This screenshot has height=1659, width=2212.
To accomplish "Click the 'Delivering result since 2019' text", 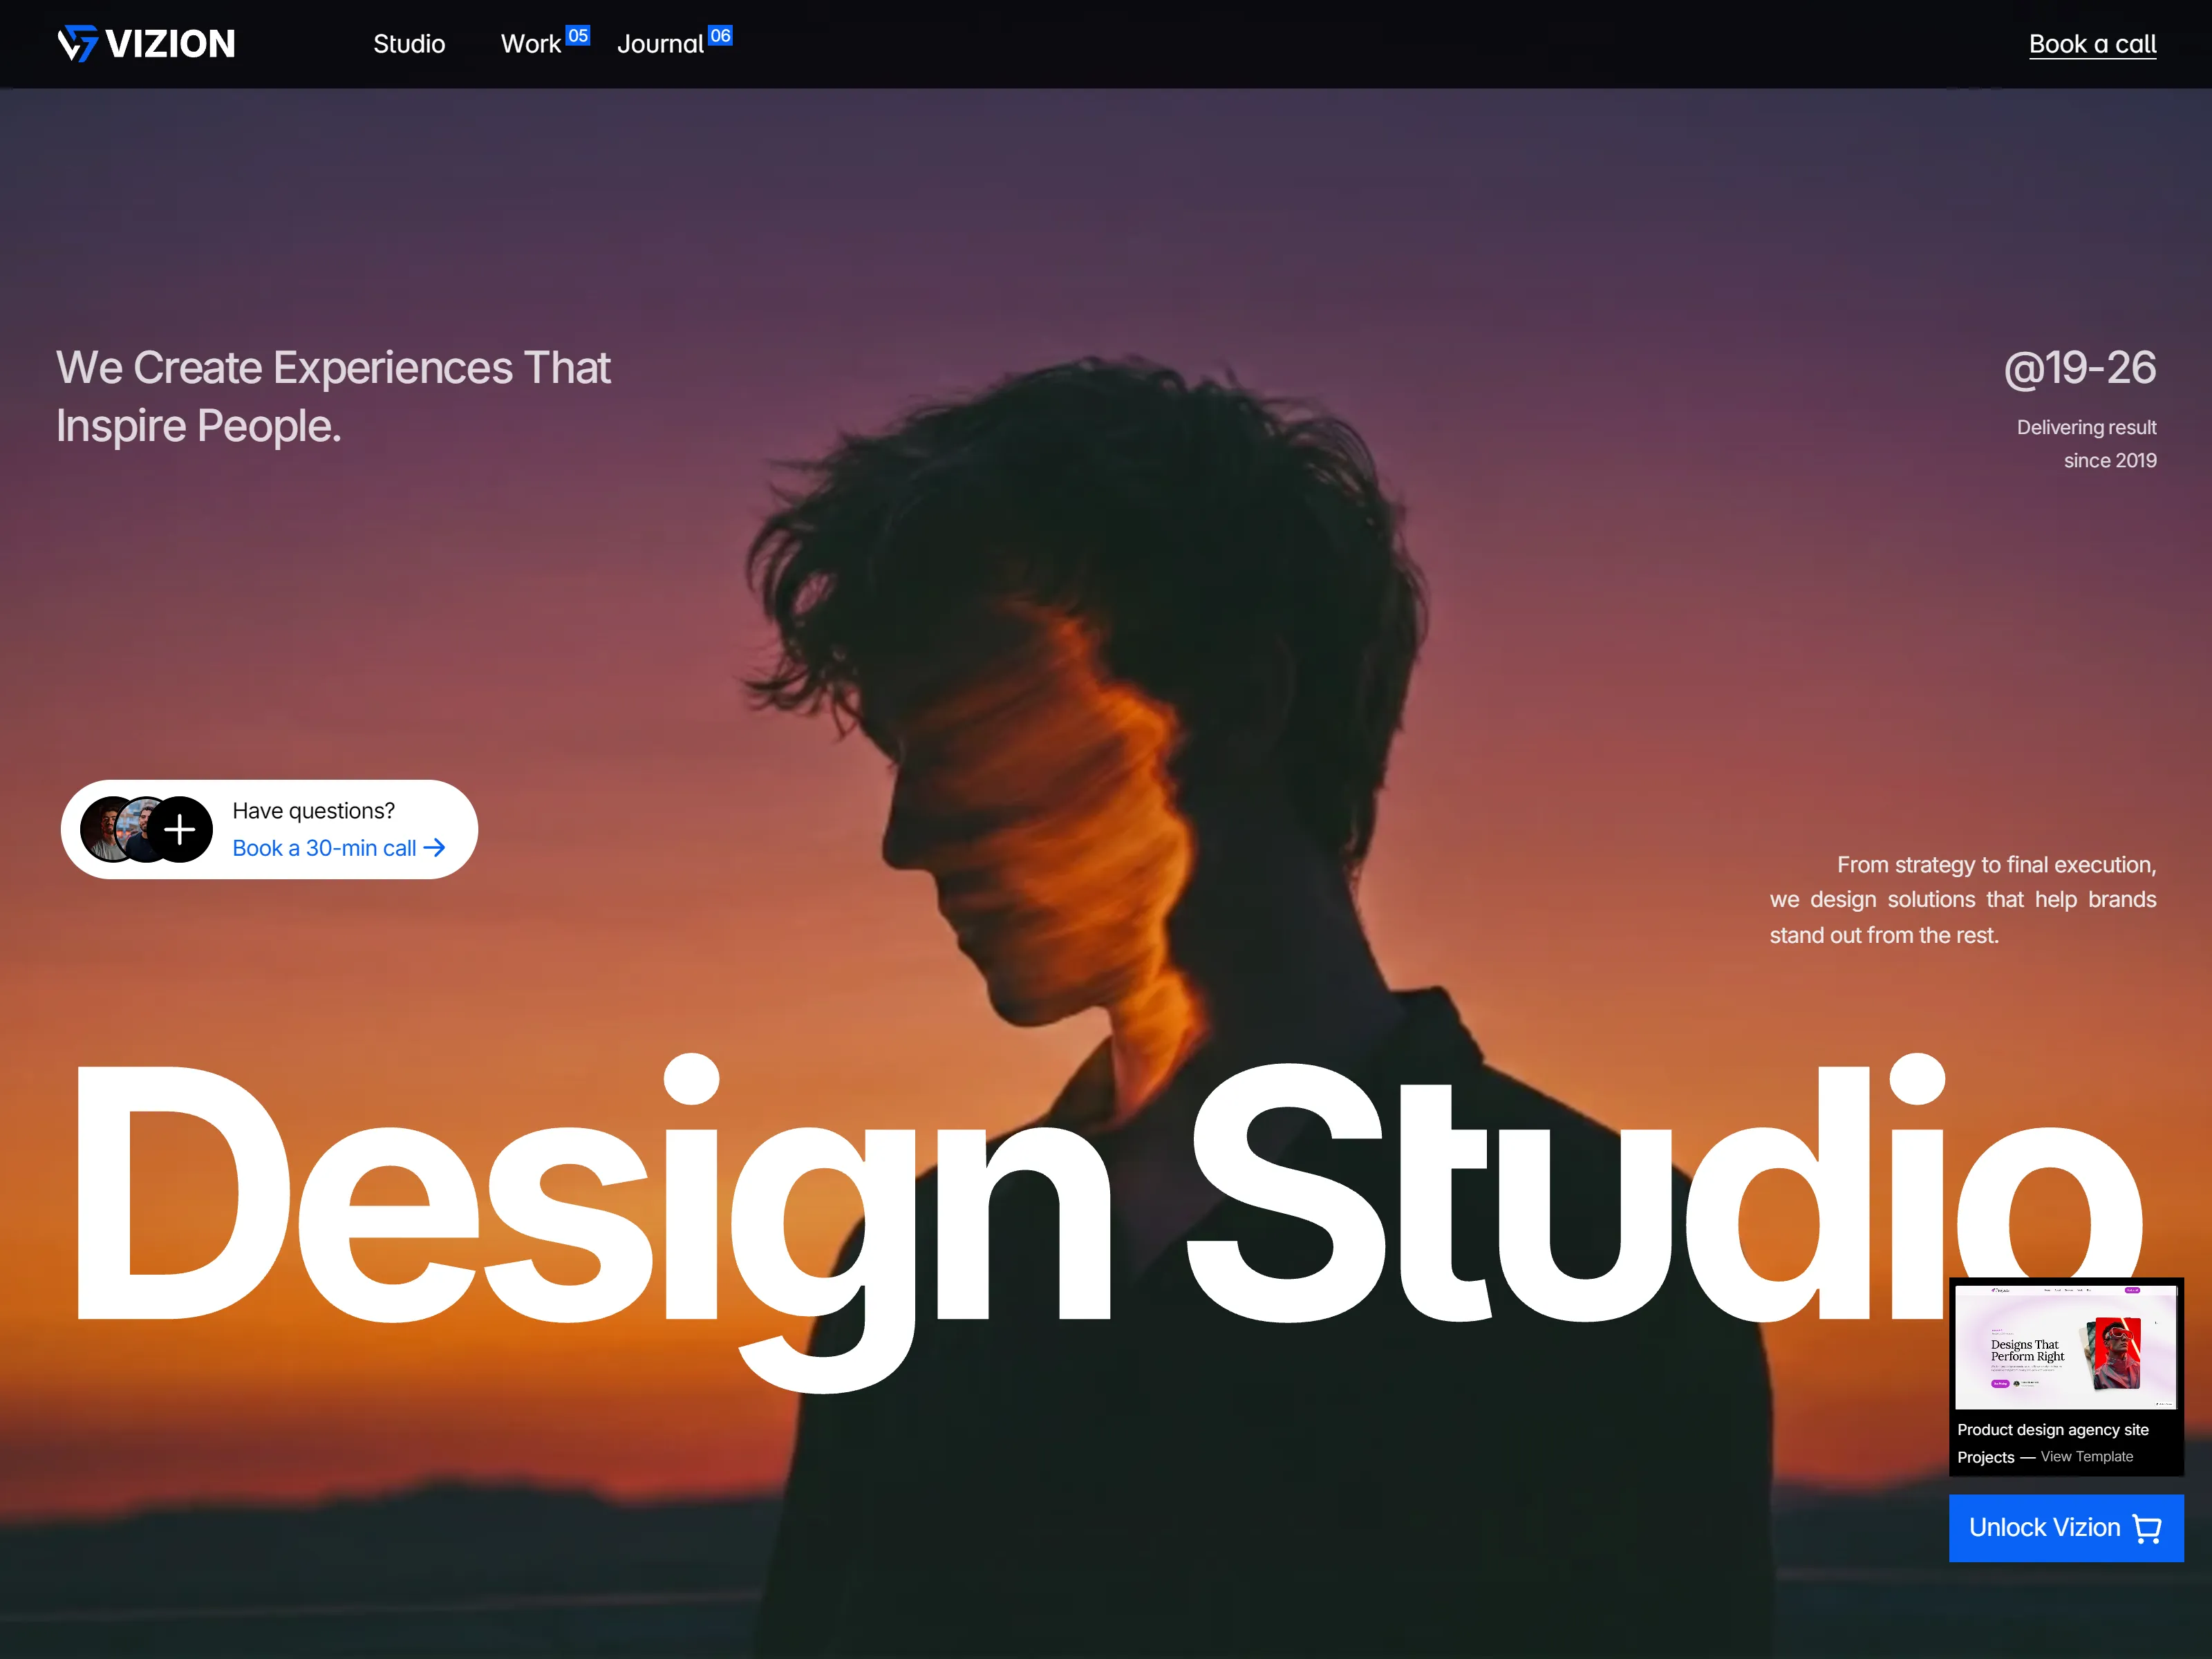I will pos(2086,444).
